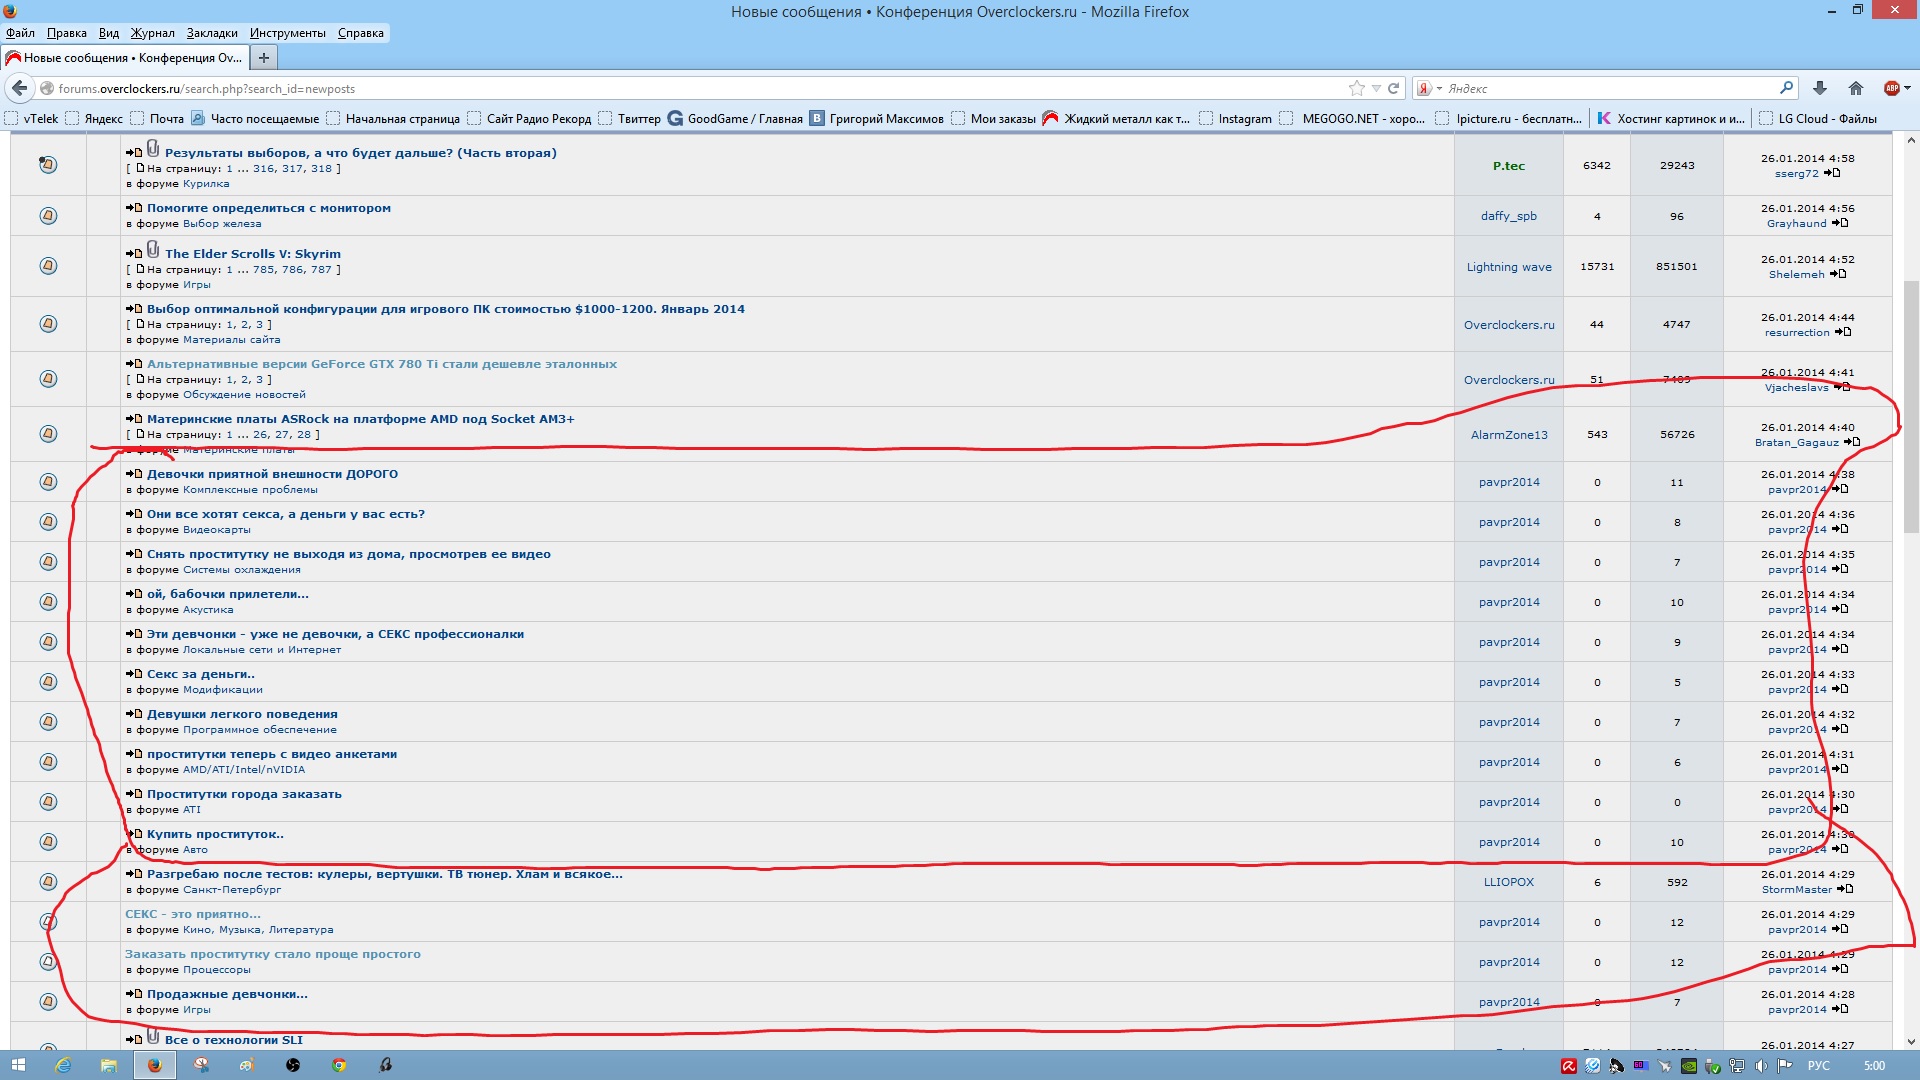Screen dimensions: 1920x1080
Task: Go to the Home page icon
Action: (x=1856, y=88)
